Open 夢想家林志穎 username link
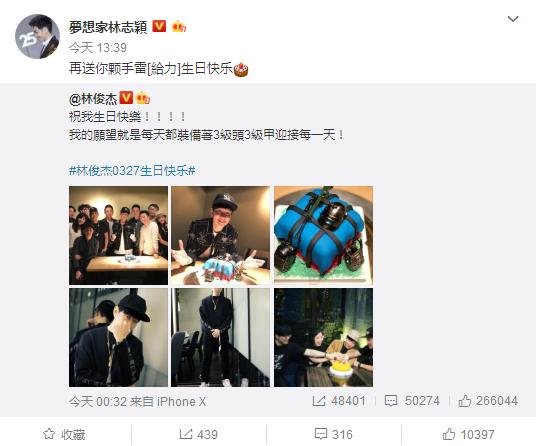The image size is (536, 446). coord(108,27)
